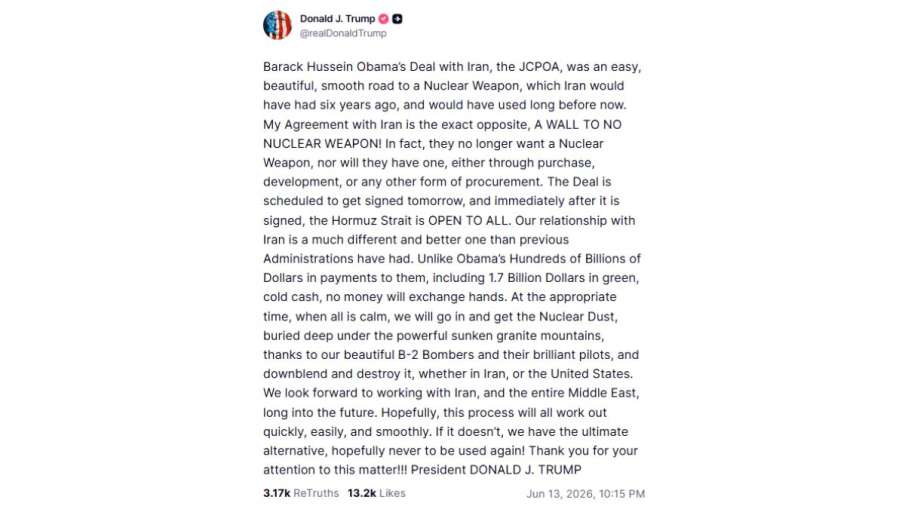This screenshot has width=905, height=509.
Task: Click the words Nuclear Dust
Action: click(578, 317)
